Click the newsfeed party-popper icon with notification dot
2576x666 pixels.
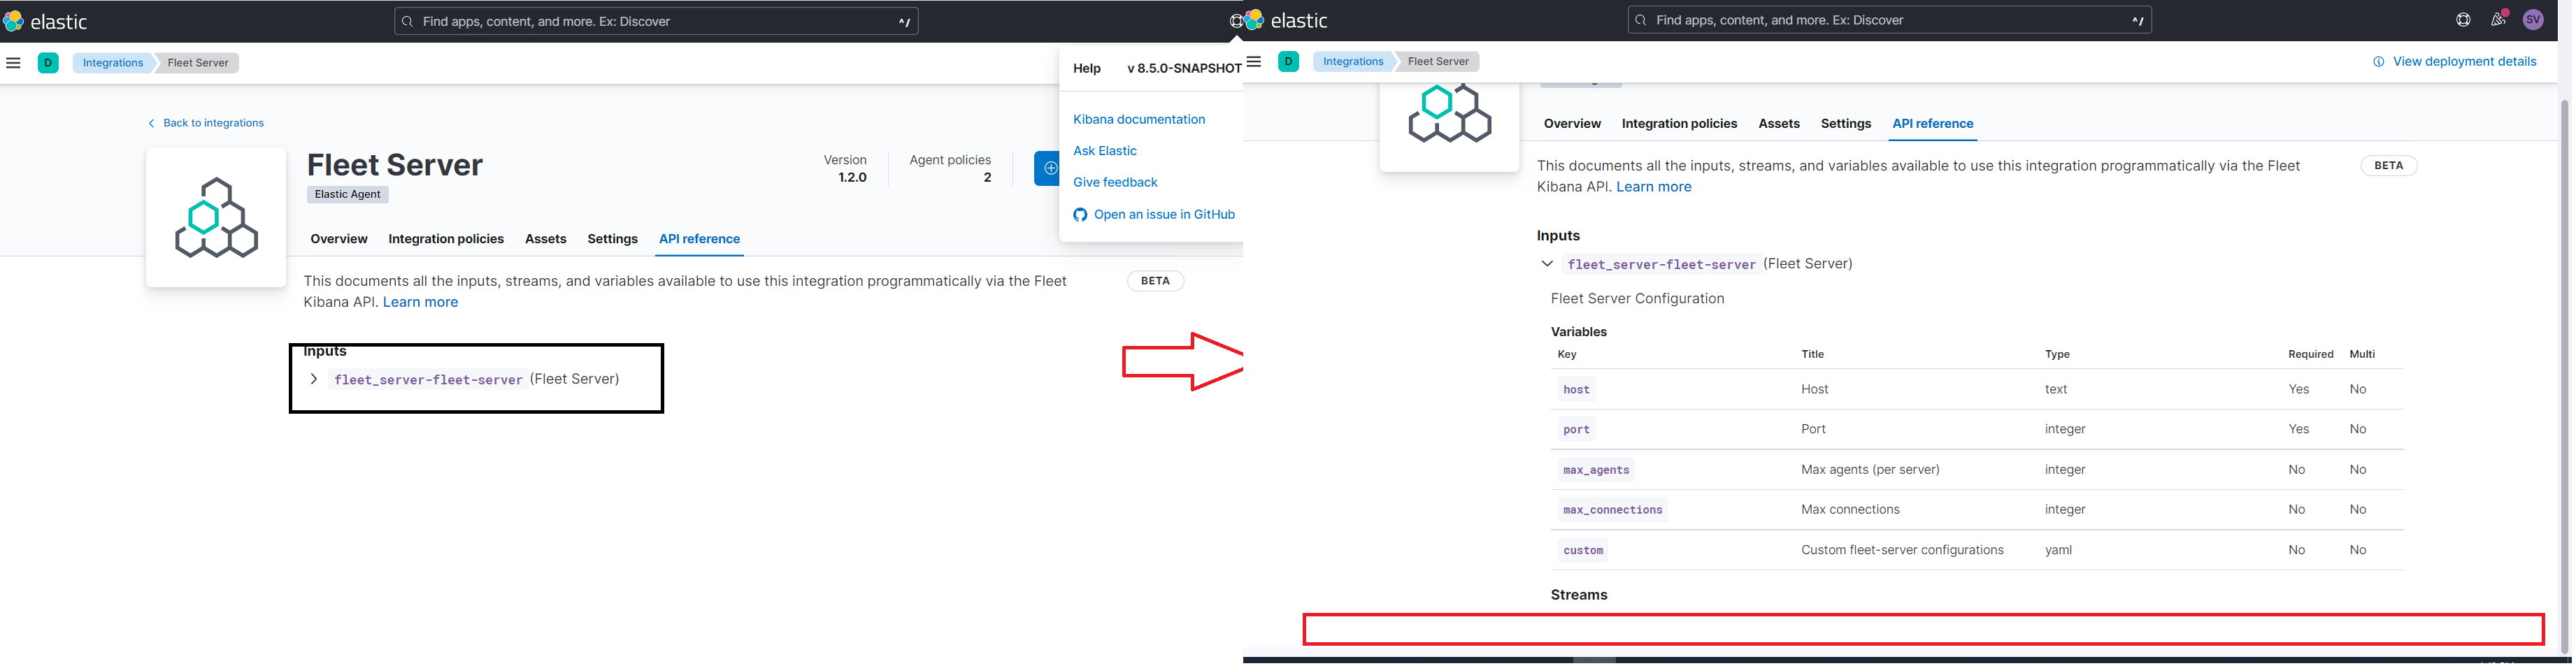coord(2497,19)
